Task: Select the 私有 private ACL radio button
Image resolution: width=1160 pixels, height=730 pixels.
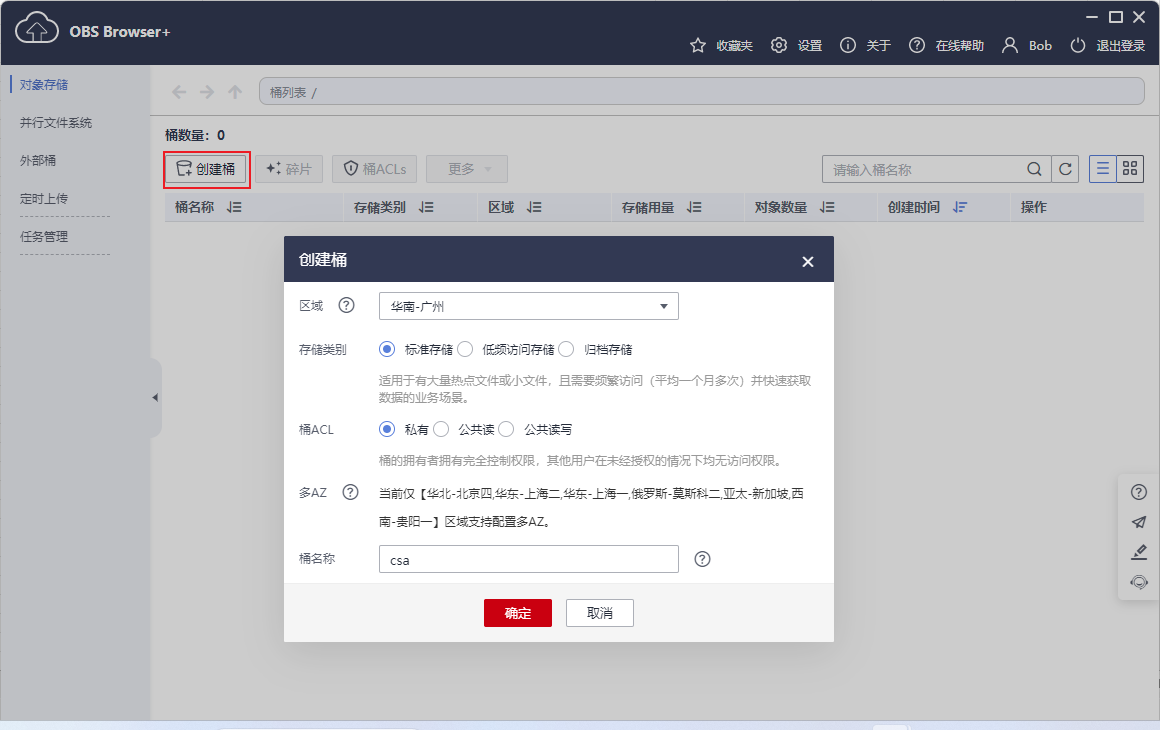Action: pos(385,429)
